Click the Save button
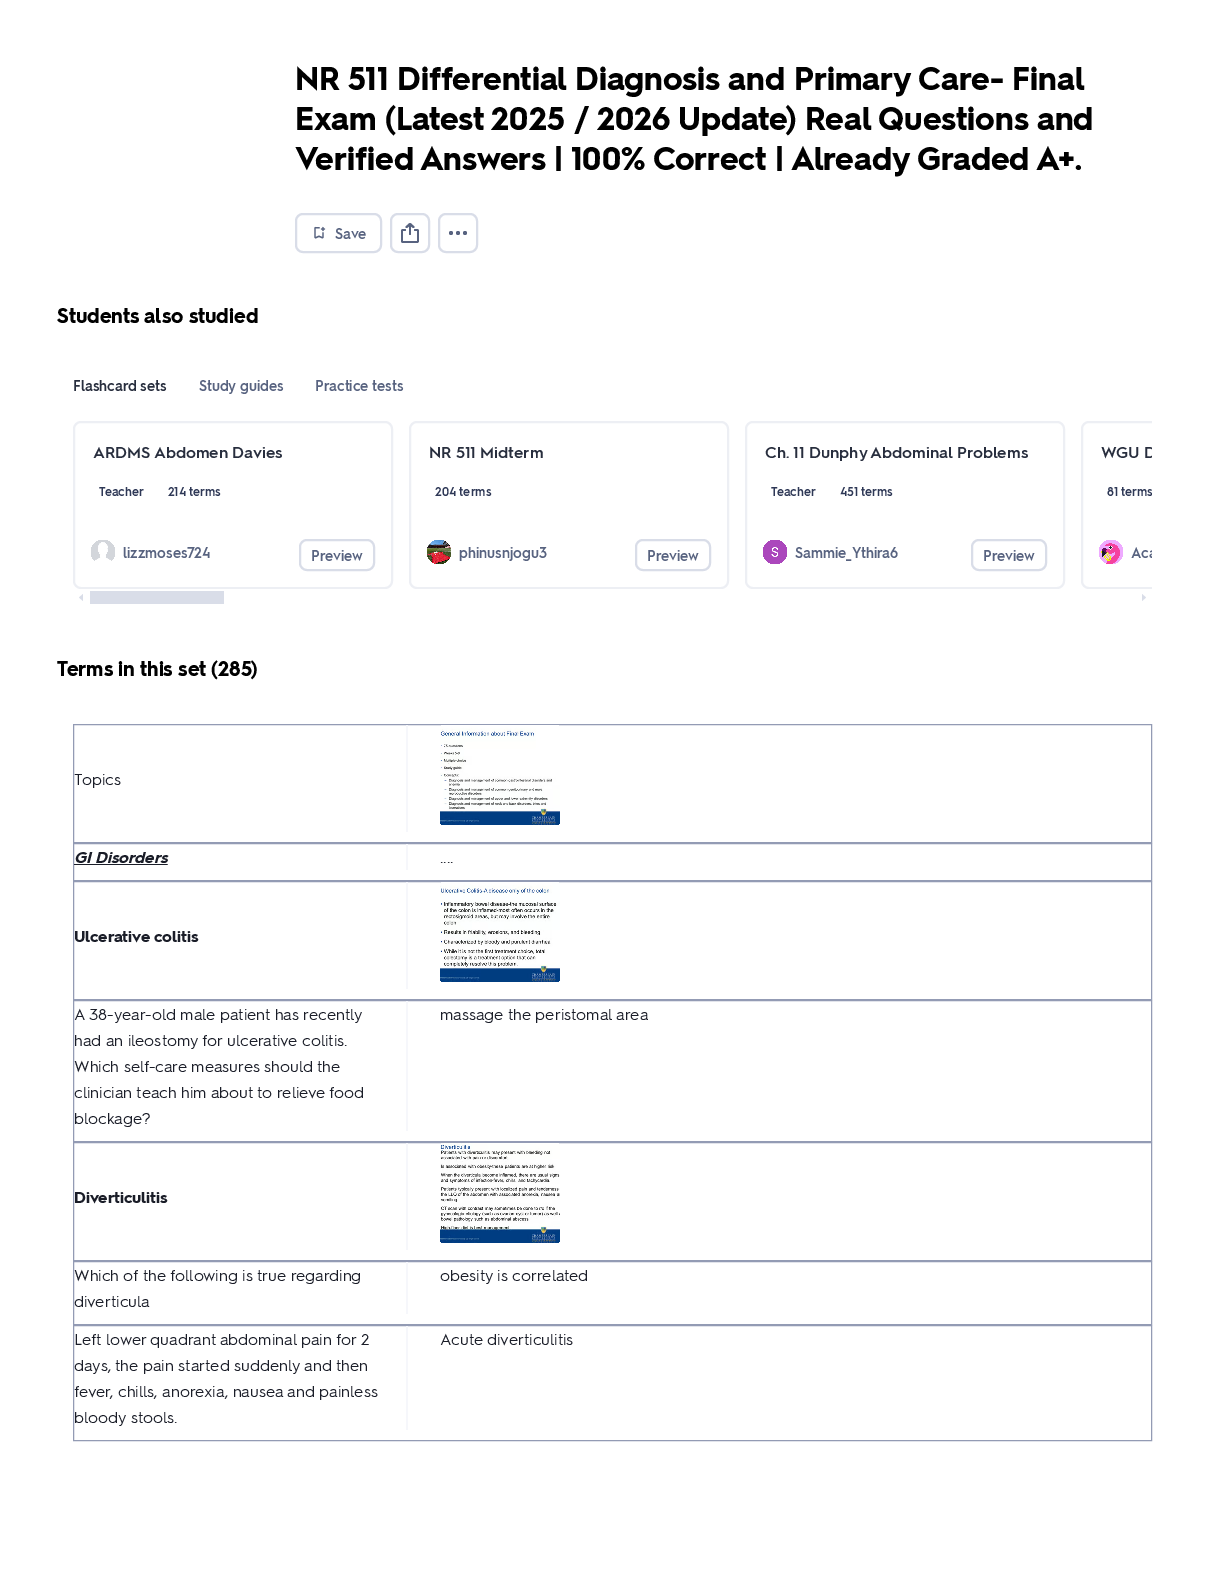Image resolution: width=1224 pixels, height=1584 pixels. click(x=338, y=233)
